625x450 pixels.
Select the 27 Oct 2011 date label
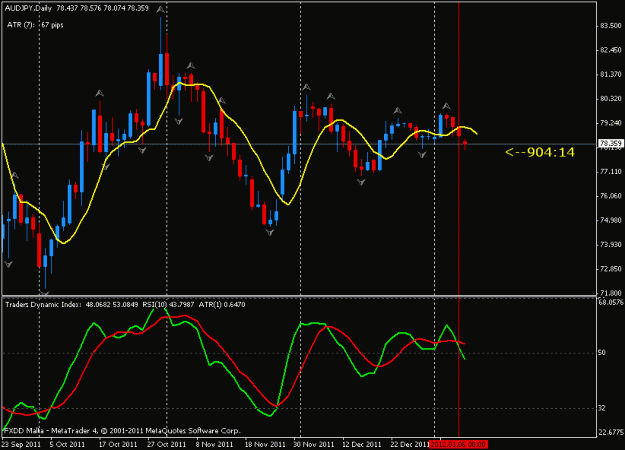click(x=167, y=444)
